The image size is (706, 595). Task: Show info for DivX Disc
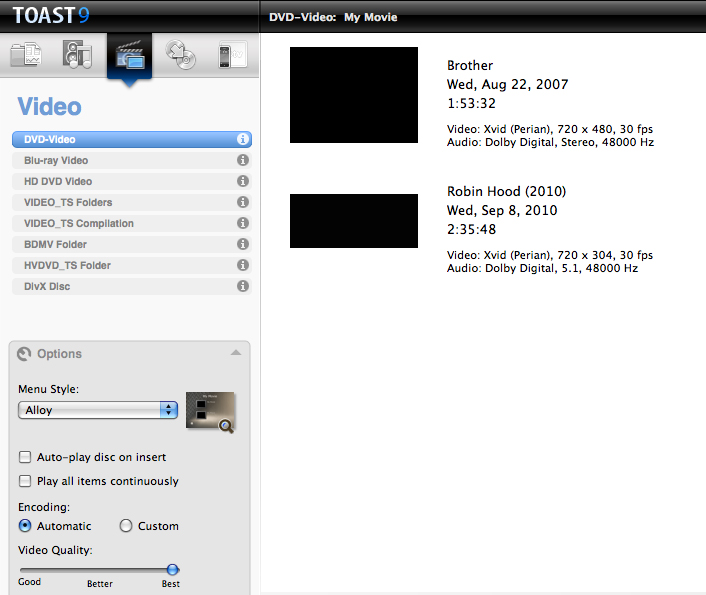(243, 286)
